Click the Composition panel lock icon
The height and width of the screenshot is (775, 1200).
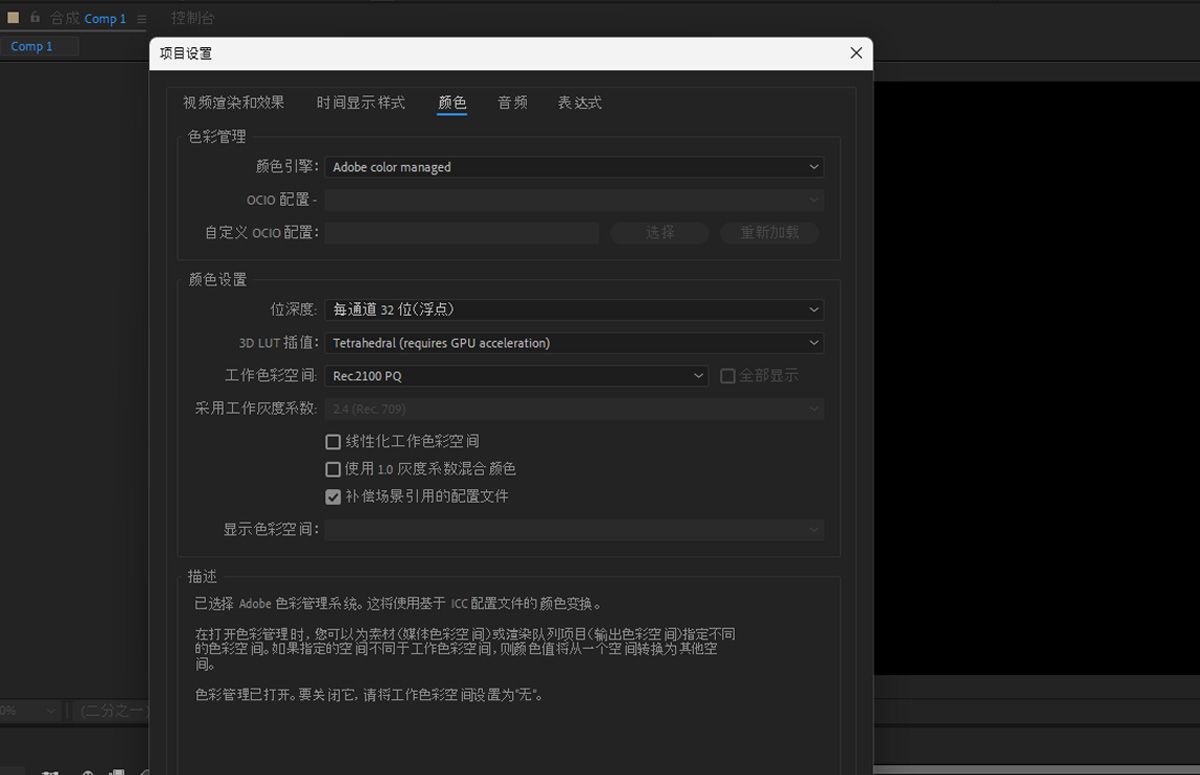click(34, 17)
